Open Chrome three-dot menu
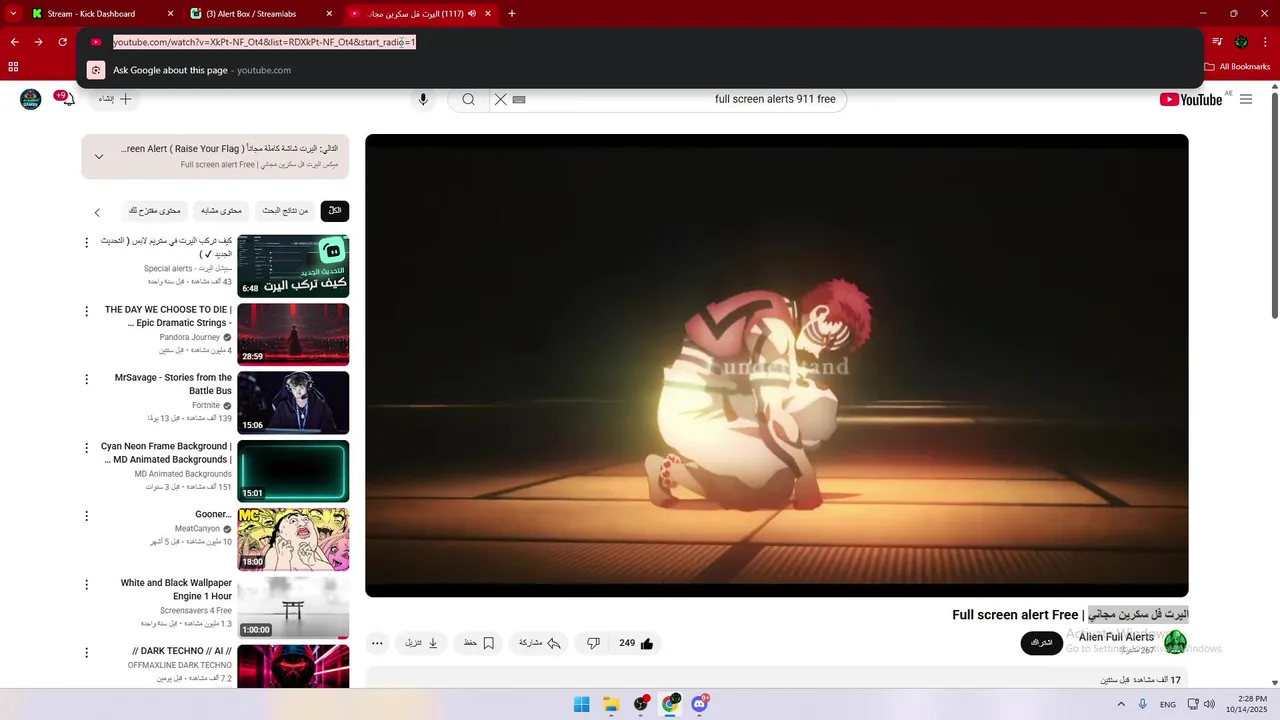The image size is (1280, 720). 1266,42
